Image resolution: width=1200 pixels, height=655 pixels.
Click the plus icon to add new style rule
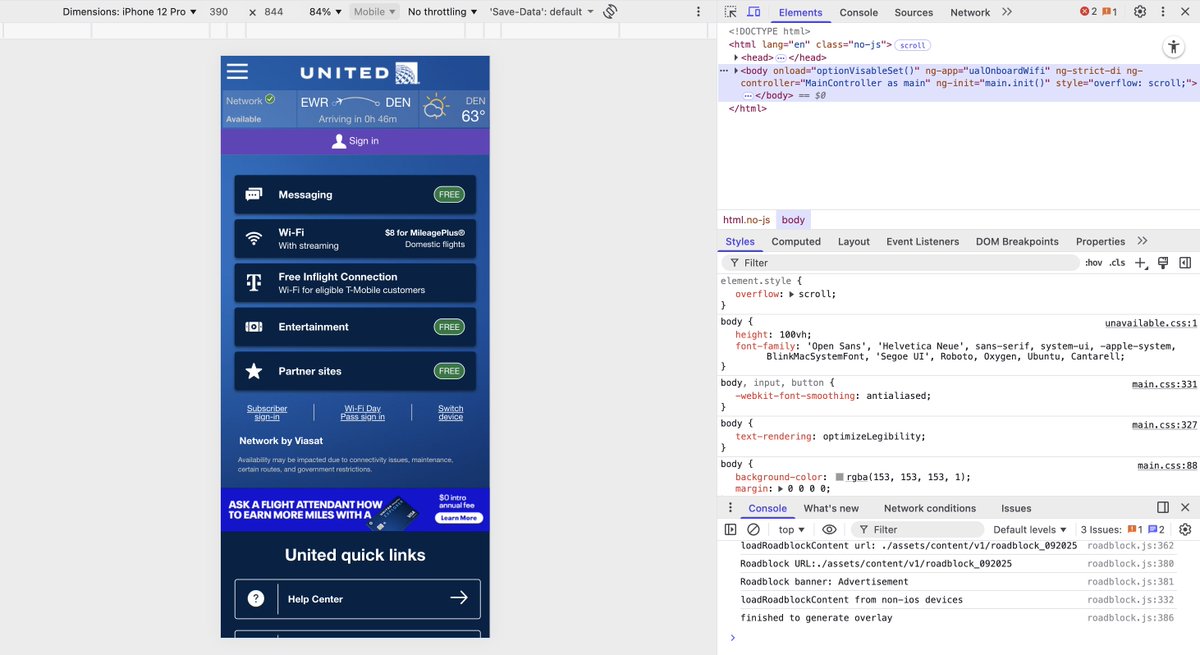coord(1140,262)
